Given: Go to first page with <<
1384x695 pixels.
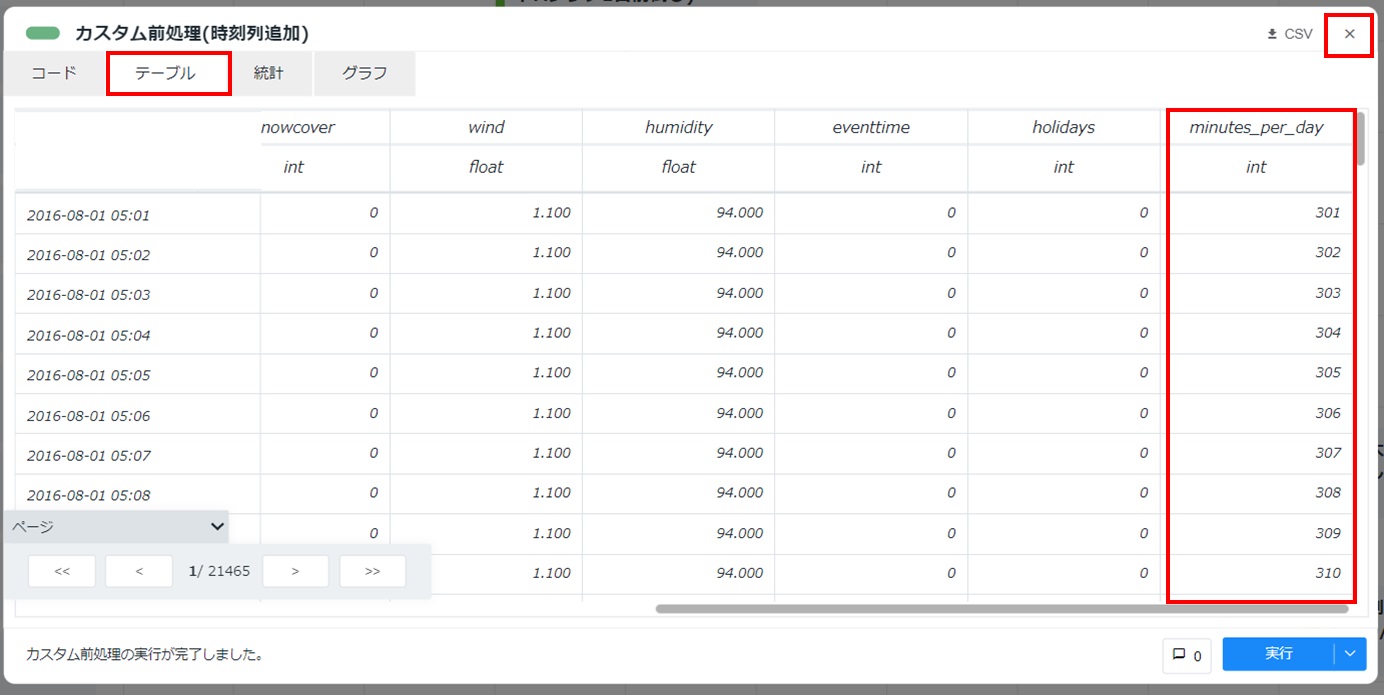Looking at the screenshot, I should (x=62, y=571).
